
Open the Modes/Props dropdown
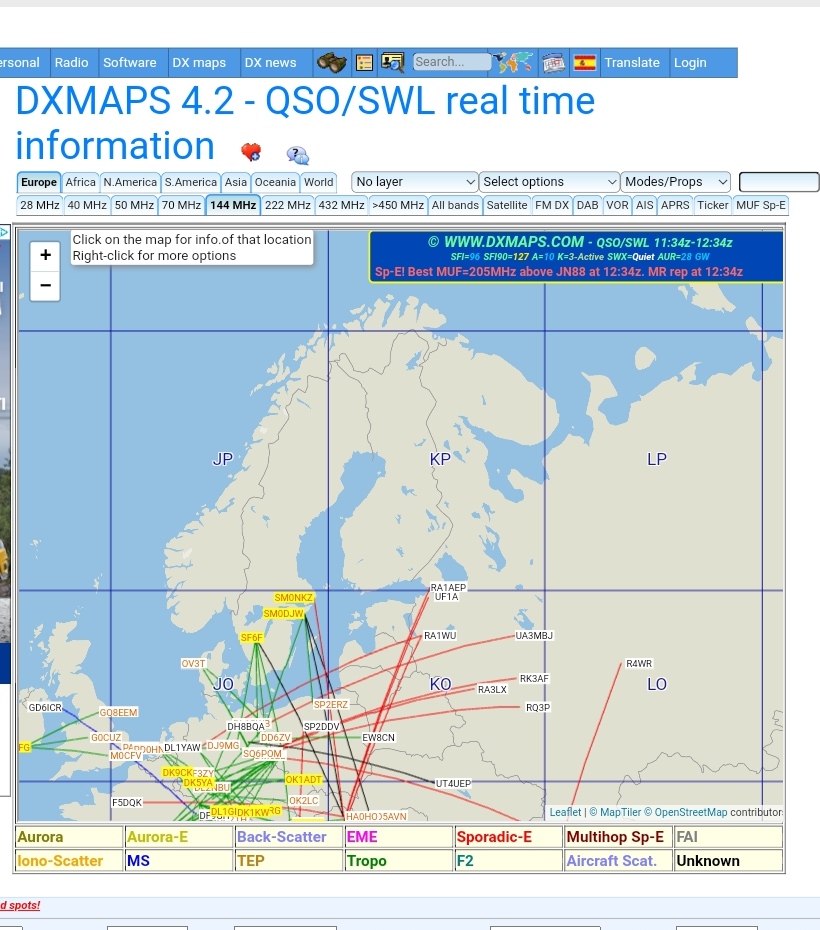pos(676,181)
